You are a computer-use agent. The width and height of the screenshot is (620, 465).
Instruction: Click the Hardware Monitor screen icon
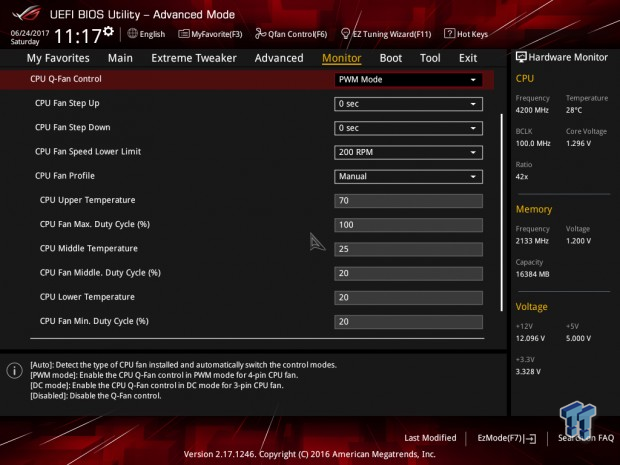click(521, 57)
